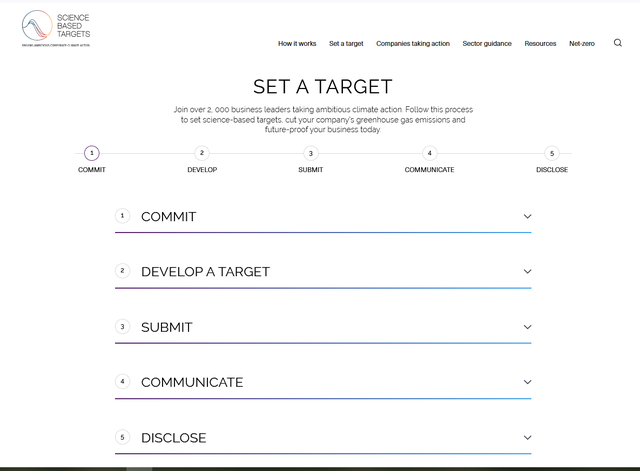The image size is (640, 471).
Task: Expand the Communicate section chevron
Action: click(x=527, y=382)
